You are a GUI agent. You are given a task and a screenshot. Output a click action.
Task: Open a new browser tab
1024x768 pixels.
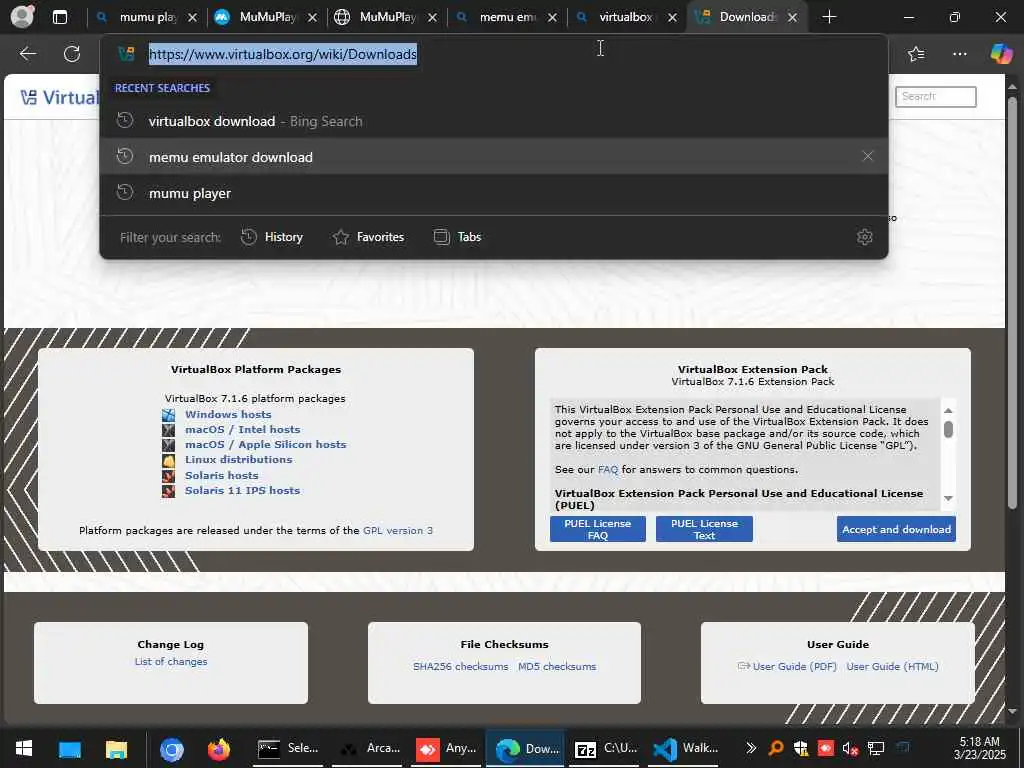coord(829,17)
